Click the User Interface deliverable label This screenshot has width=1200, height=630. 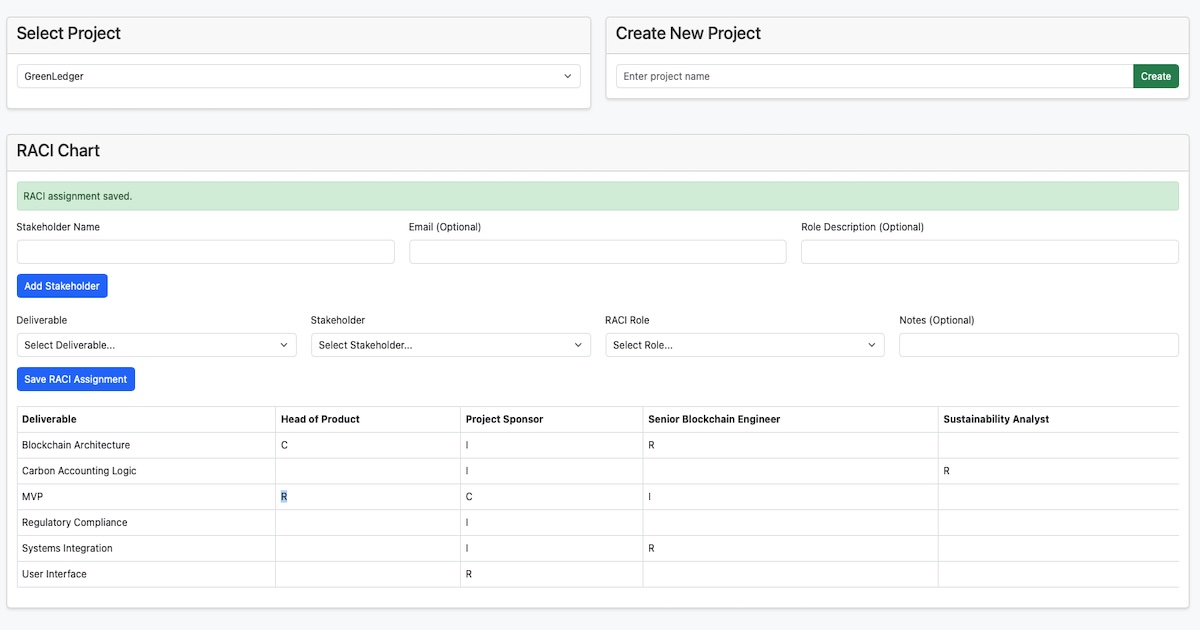tap(54, 574)
